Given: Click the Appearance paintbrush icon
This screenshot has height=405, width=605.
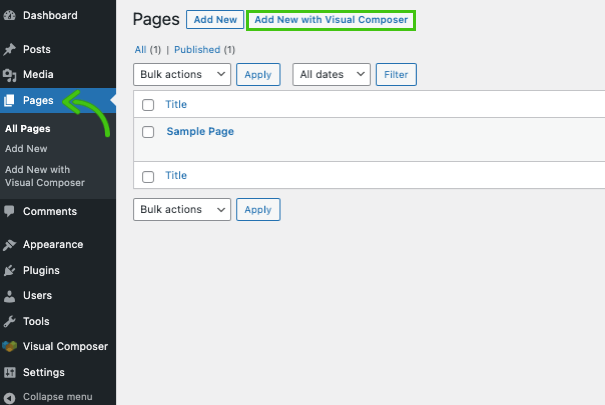Looking at the screenshot, I should coord(9,245).
